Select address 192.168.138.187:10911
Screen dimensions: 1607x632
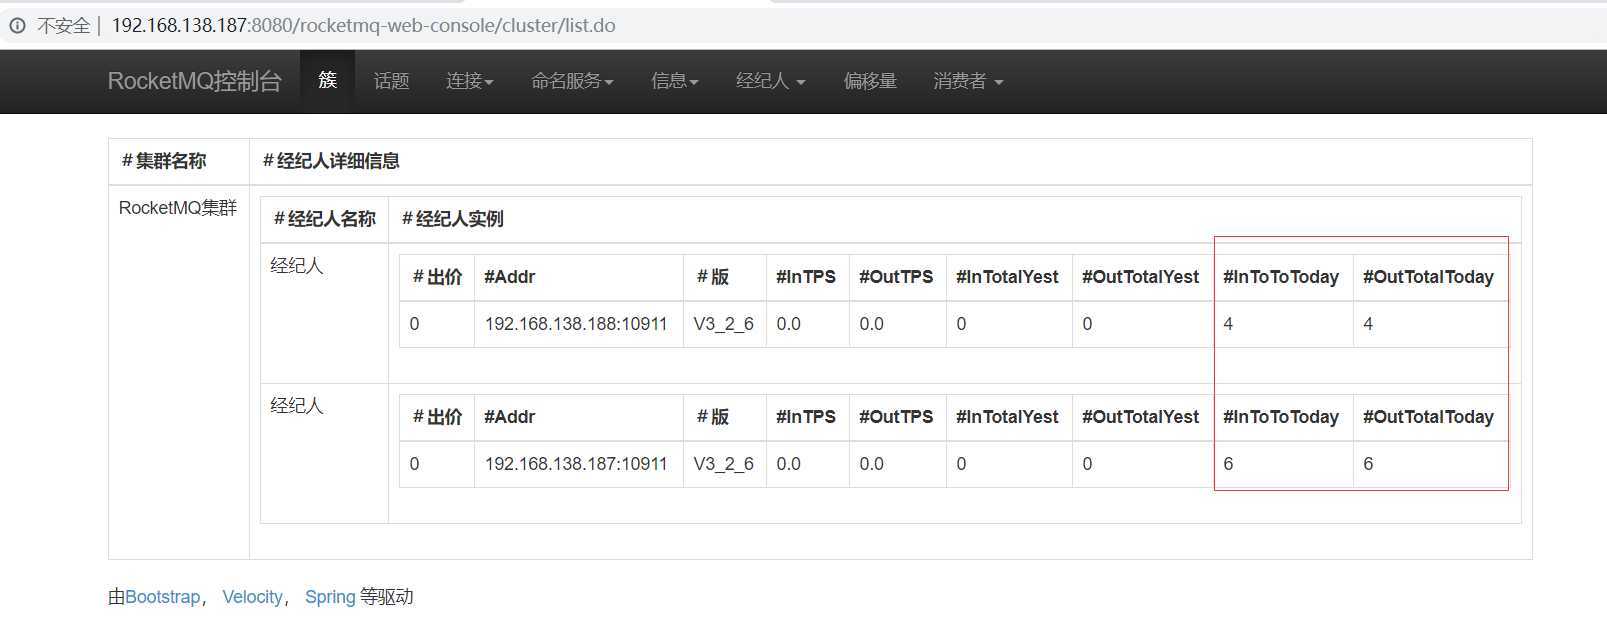576,464
